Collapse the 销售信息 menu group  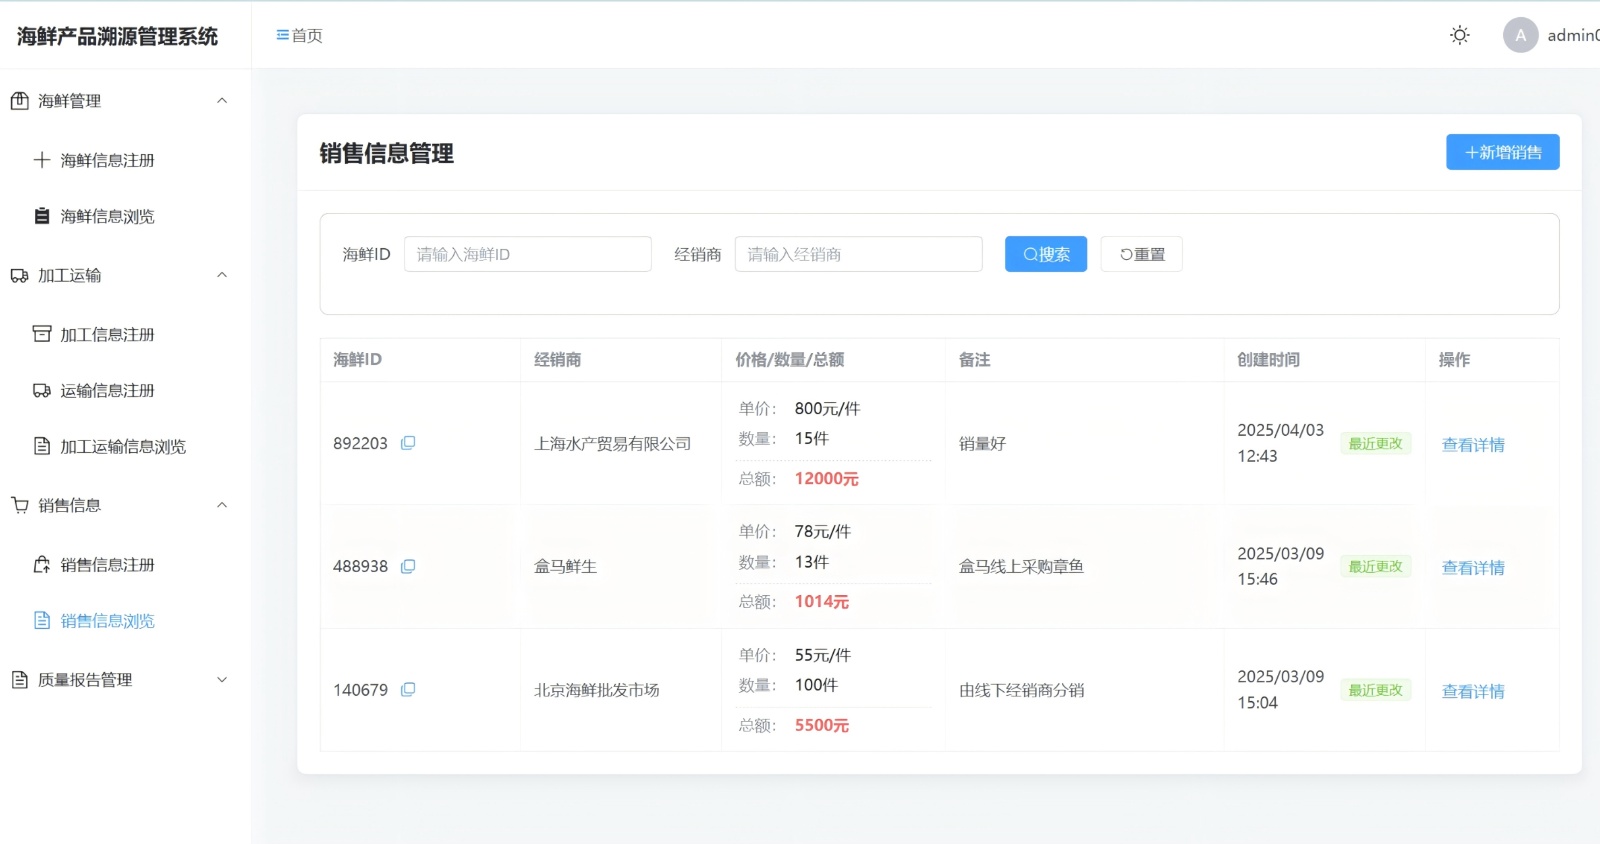222,506
